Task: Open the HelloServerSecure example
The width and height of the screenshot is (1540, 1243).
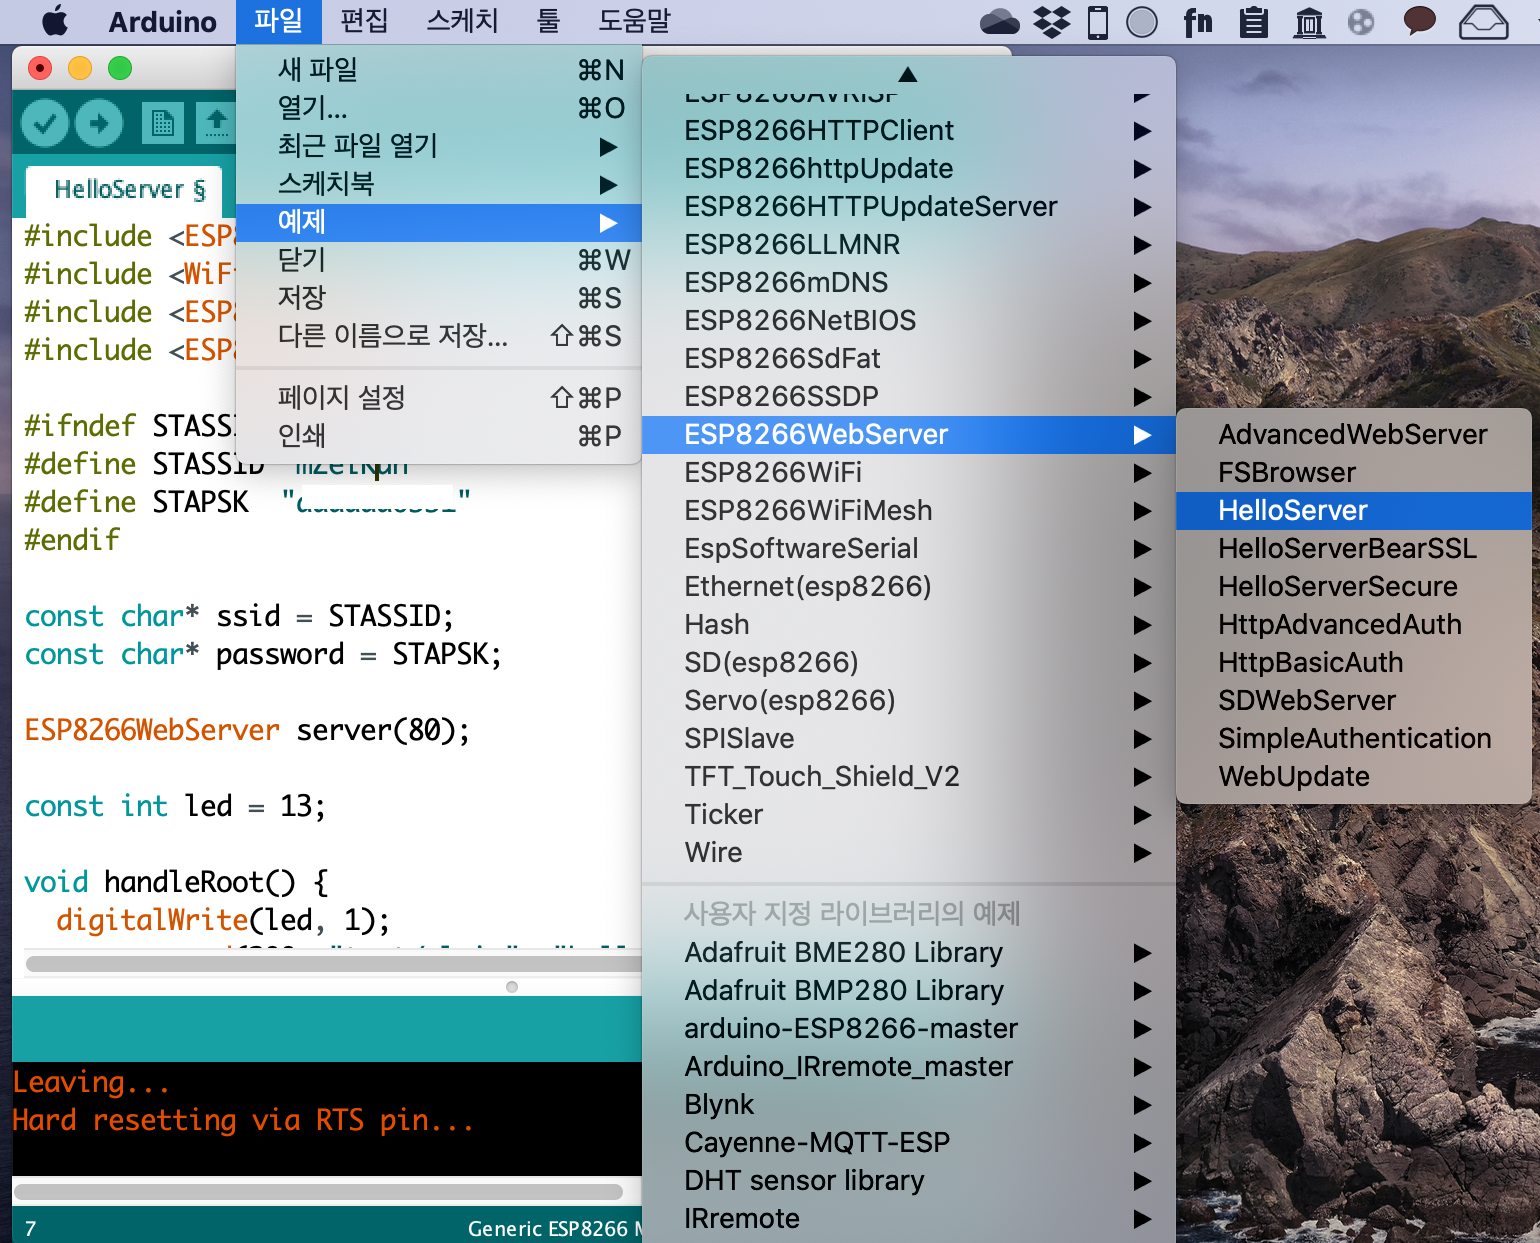Action: [x=1354, y=587]
